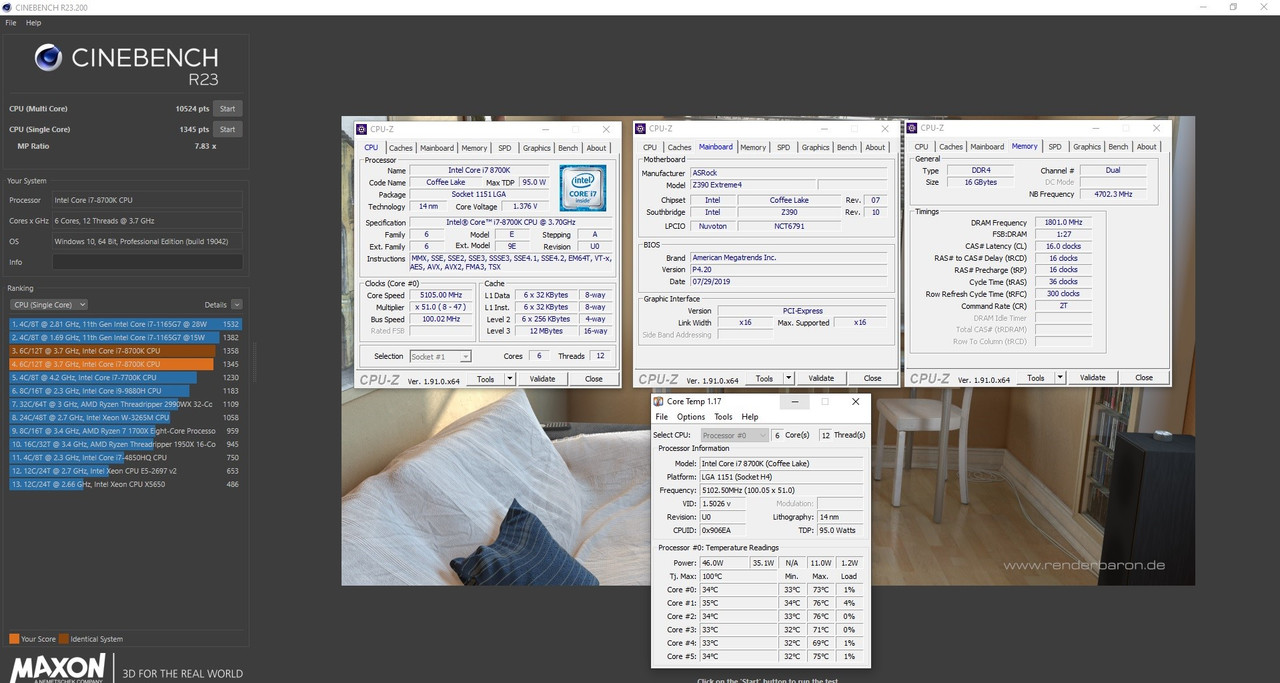Click the CPU-Z title icon of Memory window
The width and height of the screenshot is (1280, 683).
[x=912, y=128]
